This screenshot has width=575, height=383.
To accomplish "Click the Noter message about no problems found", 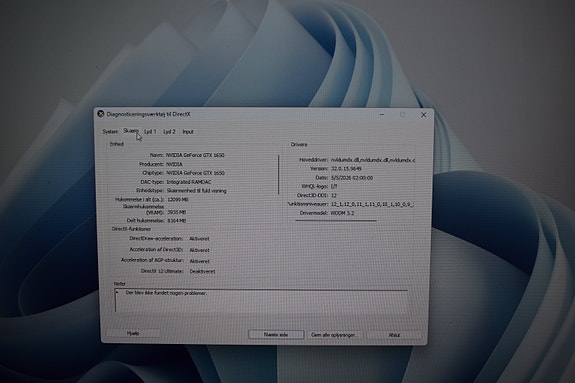I will (166, 293).
